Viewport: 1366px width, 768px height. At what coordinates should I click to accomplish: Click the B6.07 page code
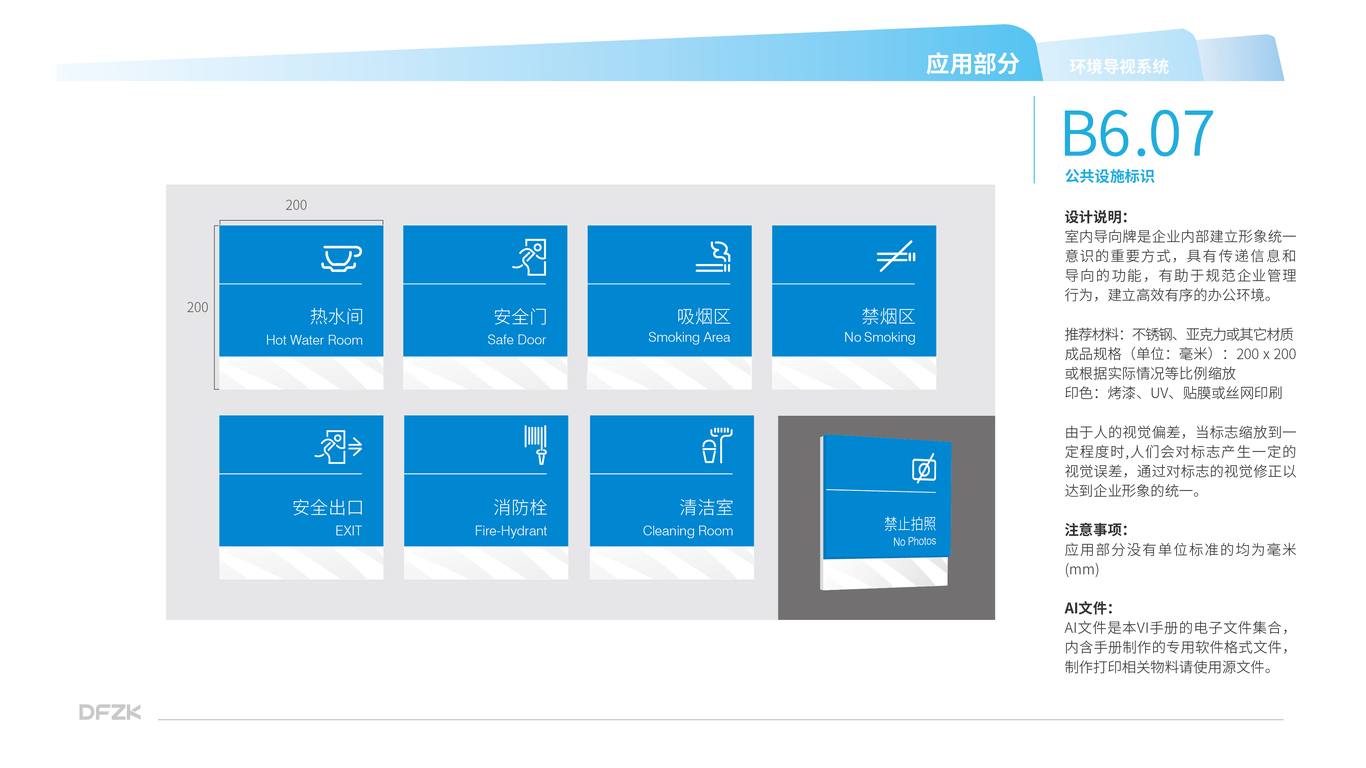[x=1138, y=134]
